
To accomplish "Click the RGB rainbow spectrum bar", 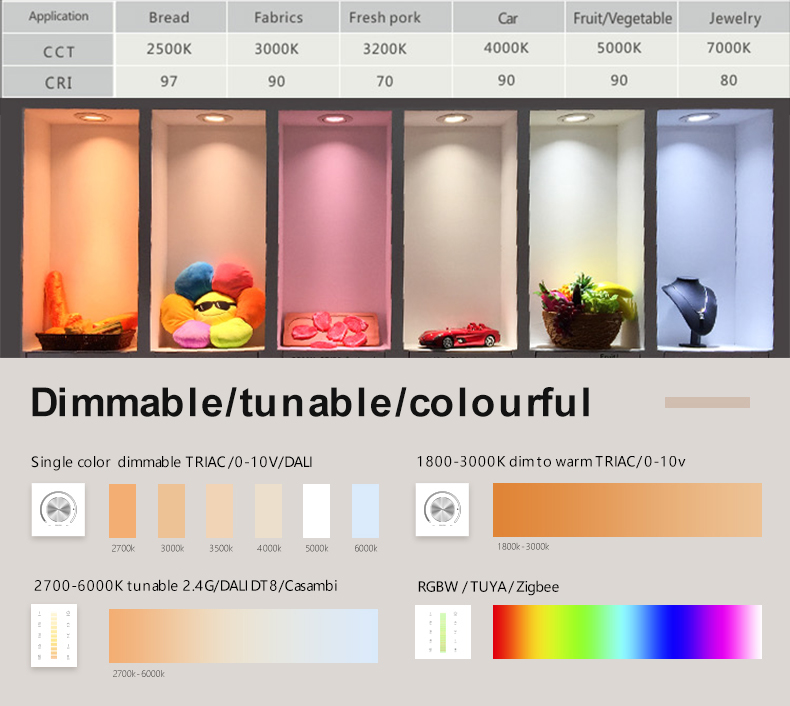I will [626, 631].
